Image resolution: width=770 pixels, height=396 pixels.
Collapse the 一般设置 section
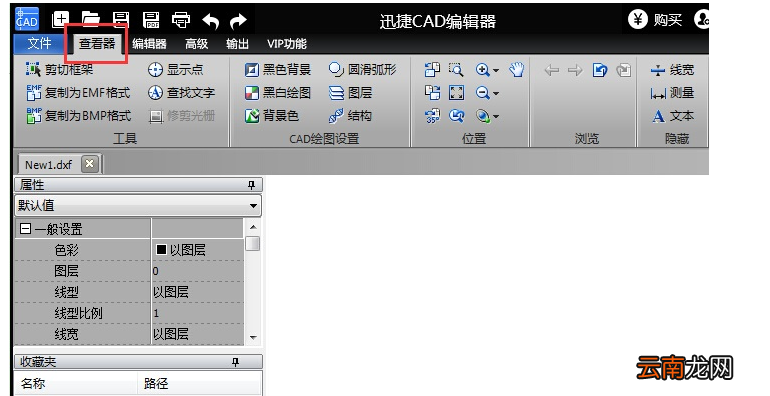point(26,229)
